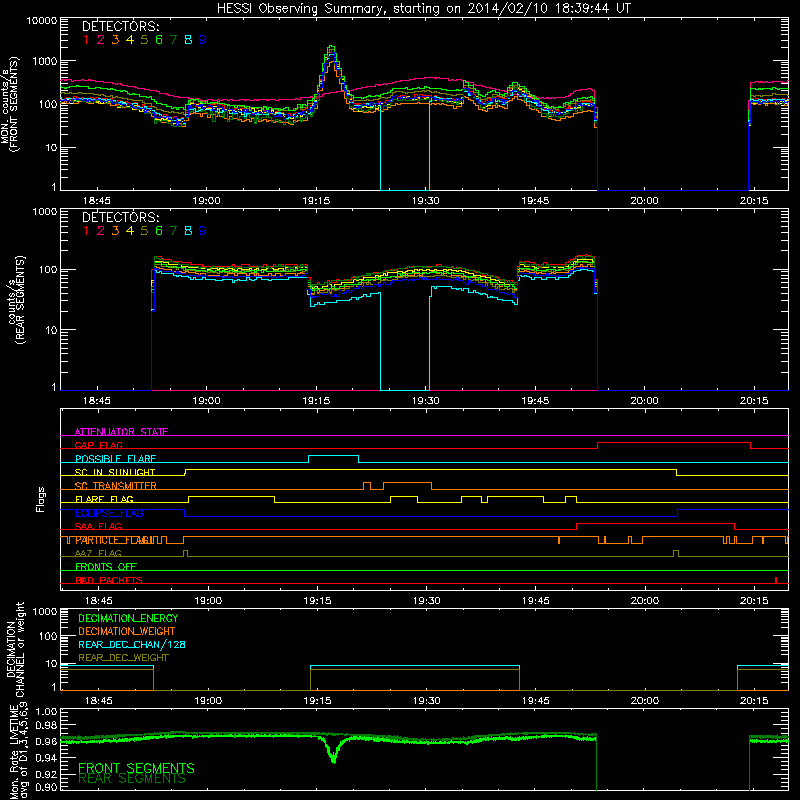Click REAR SEGMENTS legend in livetime plot
The image size is (800, 800).
132,779
